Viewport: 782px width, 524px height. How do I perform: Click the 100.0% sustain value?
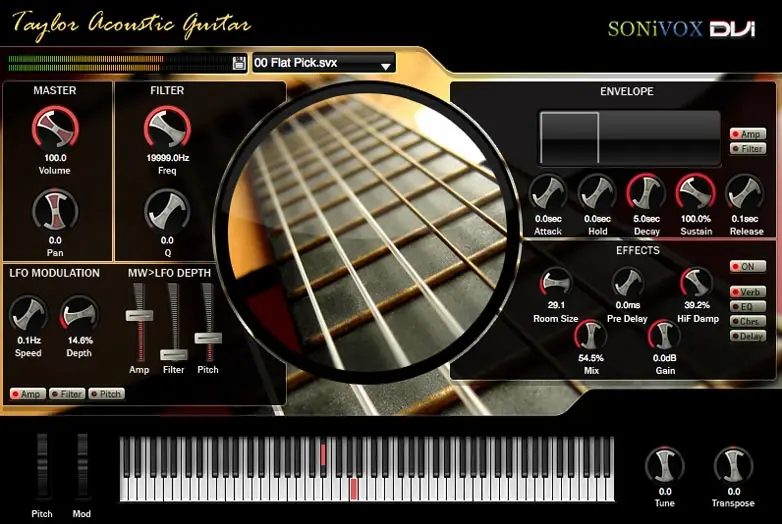click(696, 219)
